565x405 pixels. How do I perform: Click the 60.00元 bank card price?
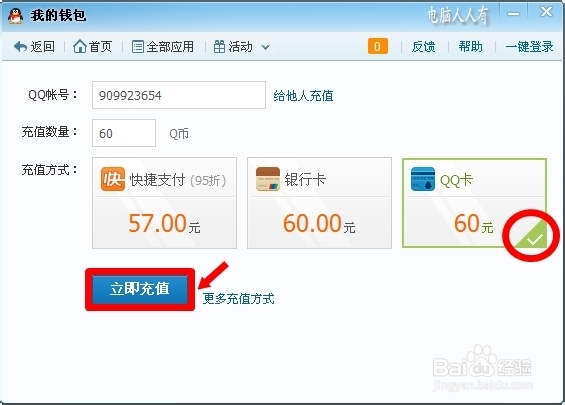319,223
